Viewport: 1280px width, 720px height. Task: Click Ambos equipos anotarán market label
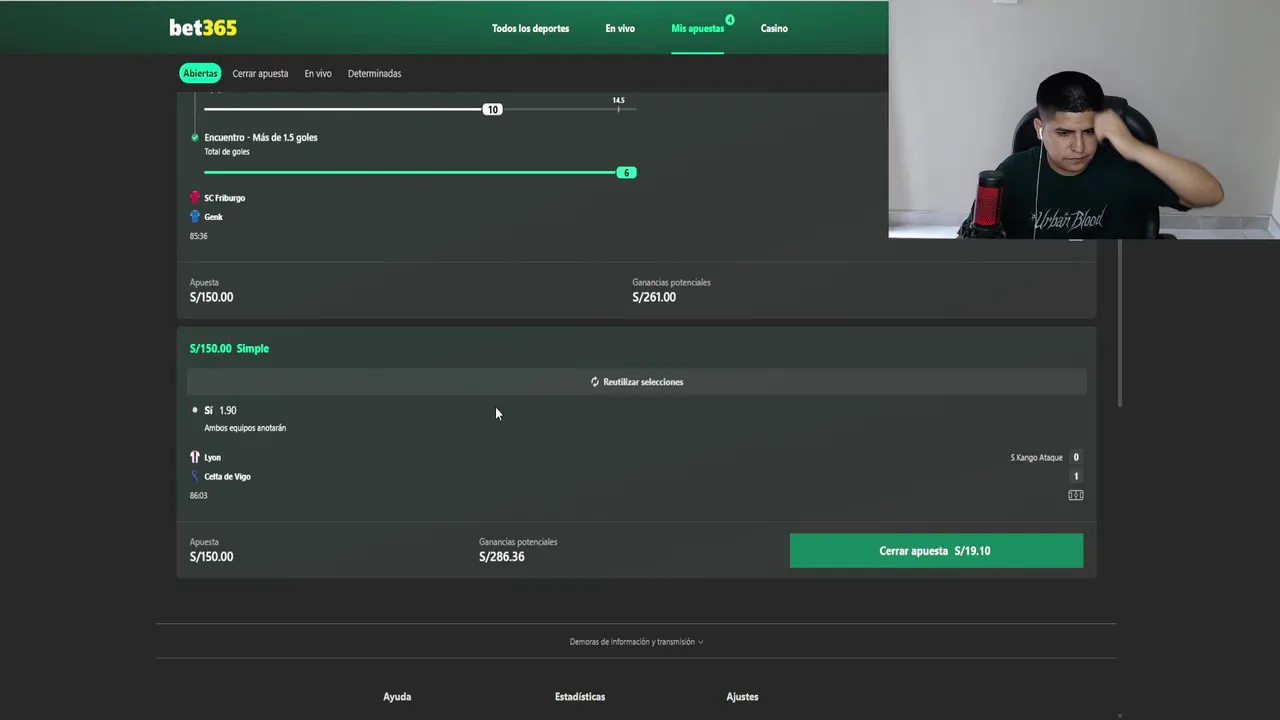245,428
